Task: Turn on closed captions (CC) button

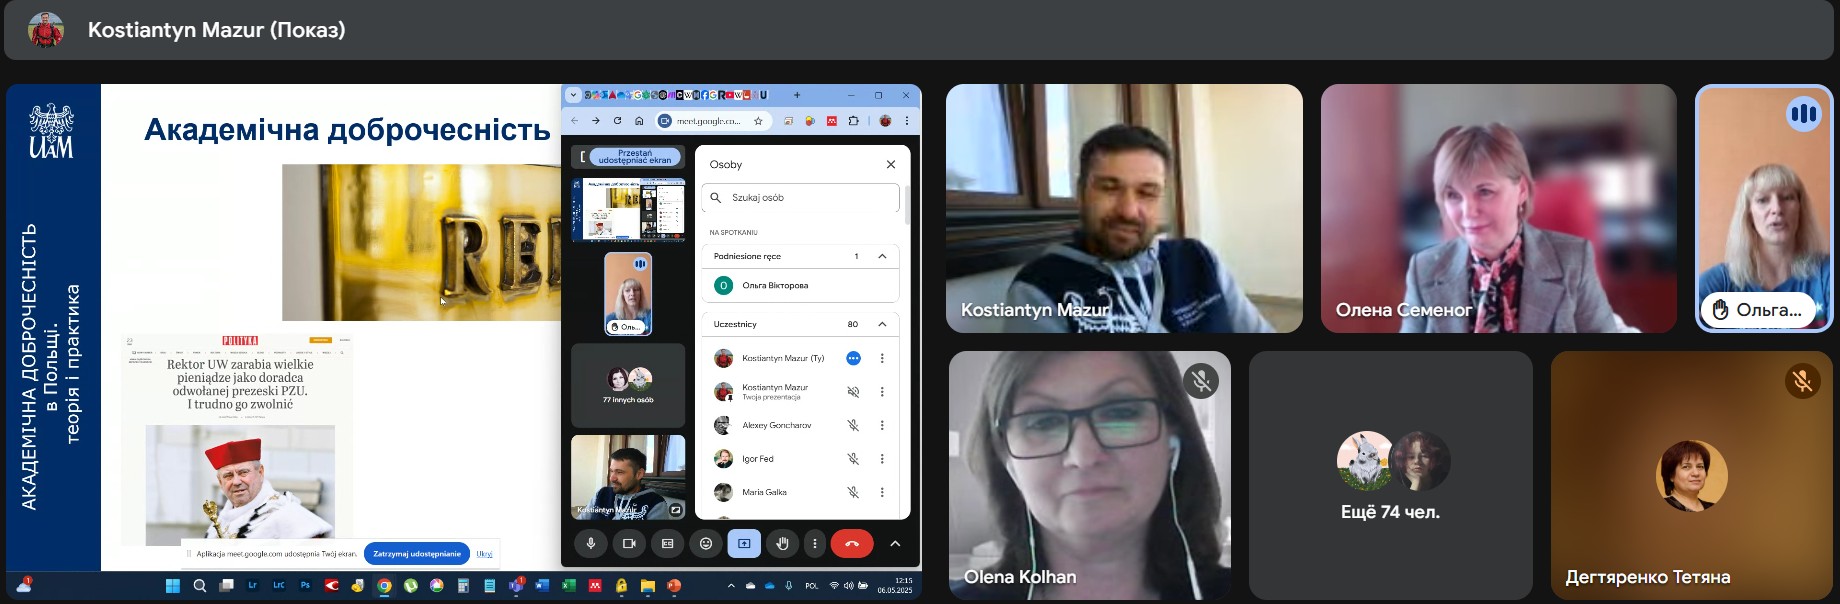Action: 667,543
